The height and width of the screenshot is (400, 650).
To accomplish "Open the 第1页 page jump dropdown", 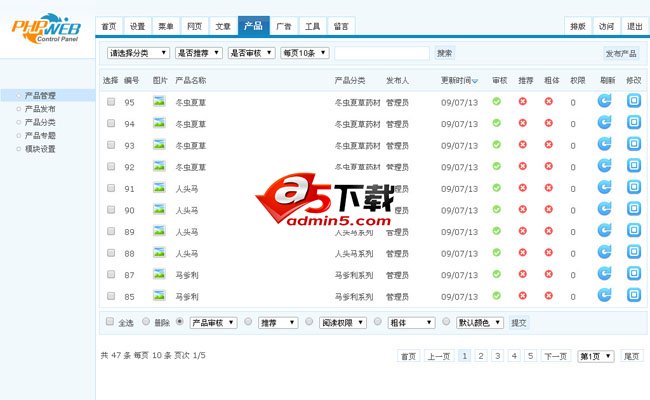I will coord(596,356).
